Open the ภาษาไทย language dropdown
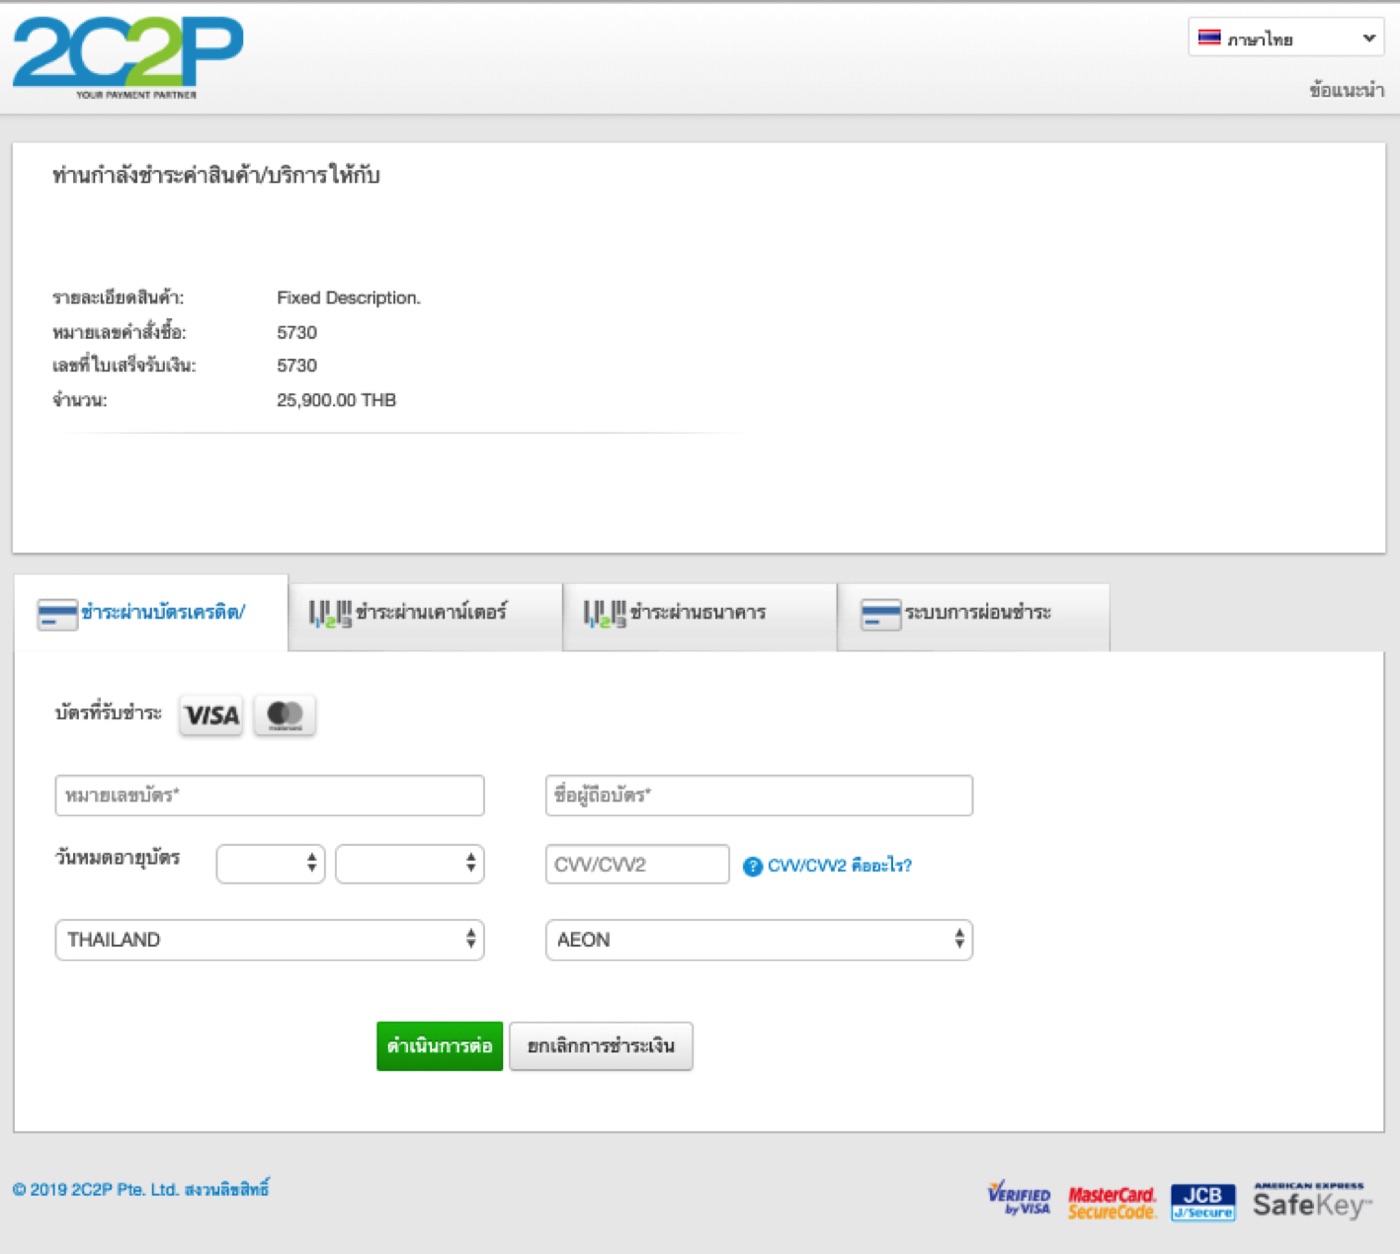1400x1254 pixels. pyautogui.click(x=1286, y=38)
